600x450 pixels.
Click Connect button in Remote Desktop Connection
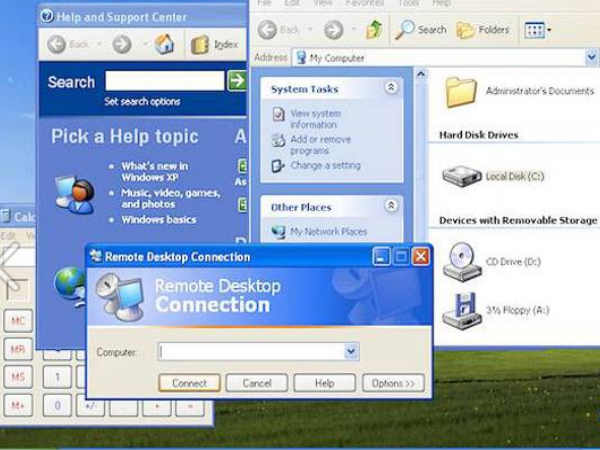189,383
